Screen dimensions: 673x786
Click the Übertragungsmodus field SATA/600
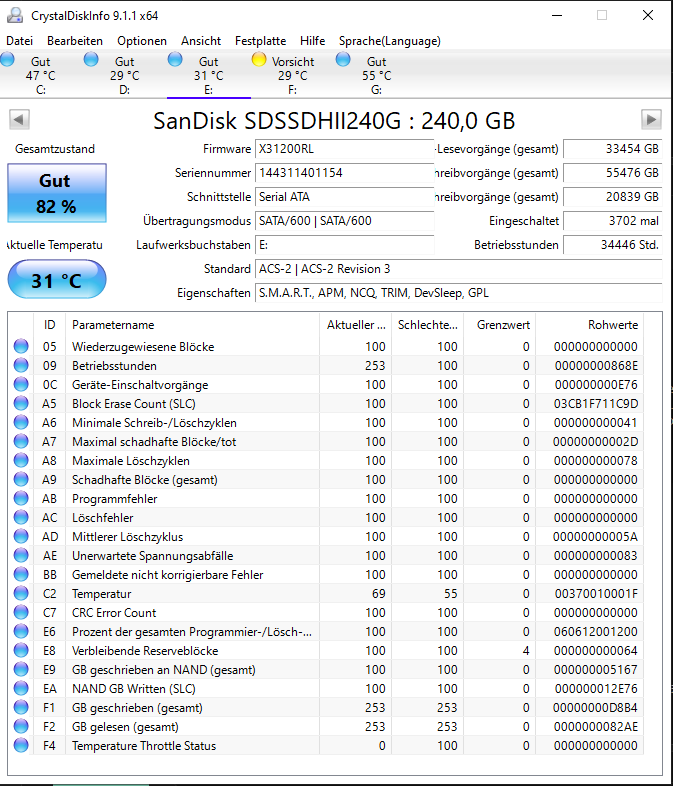pos(344,221)
